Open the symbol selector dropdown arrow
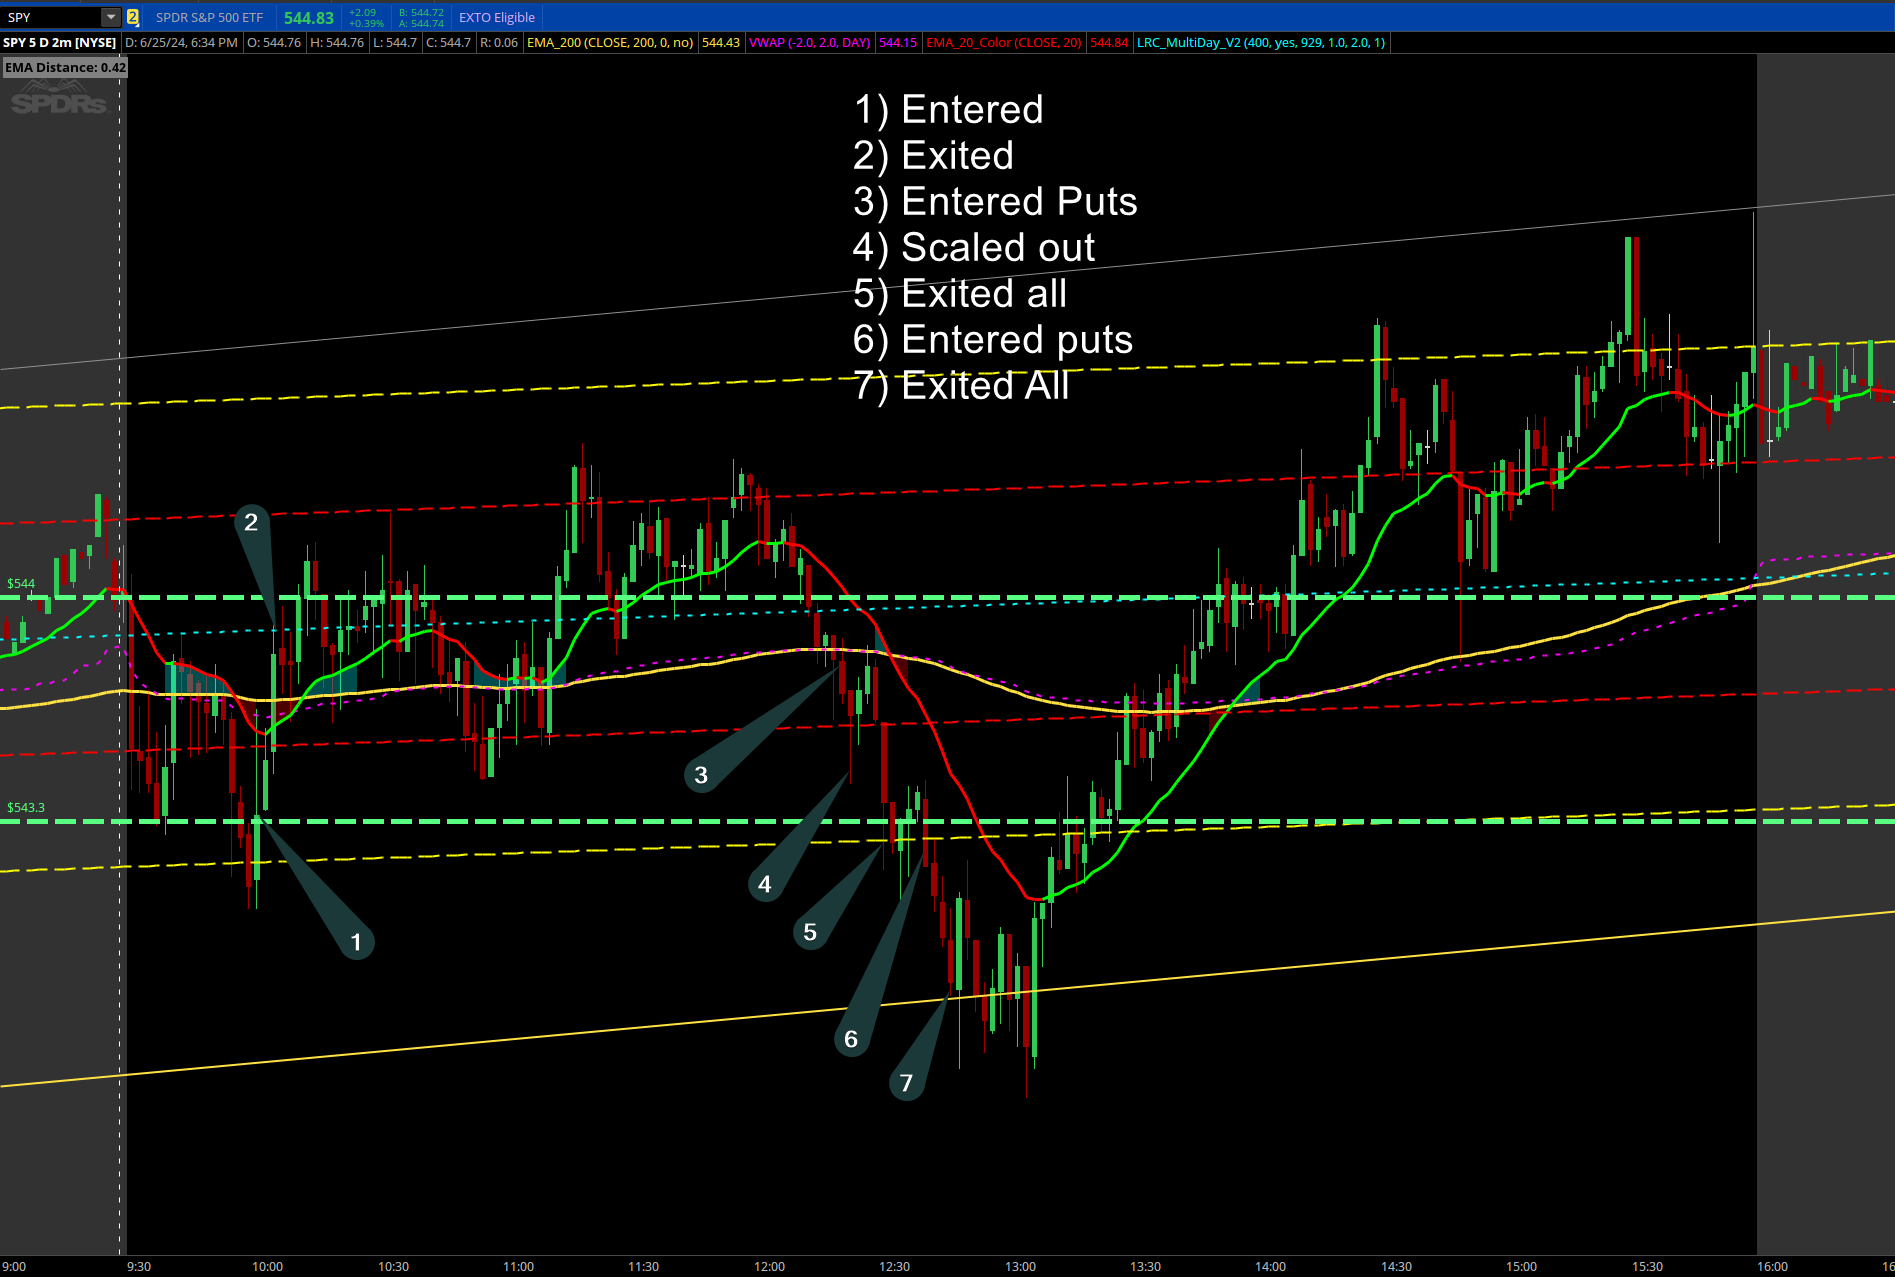The height and width of the screenshot is (1277, 1895). [111, 17]
